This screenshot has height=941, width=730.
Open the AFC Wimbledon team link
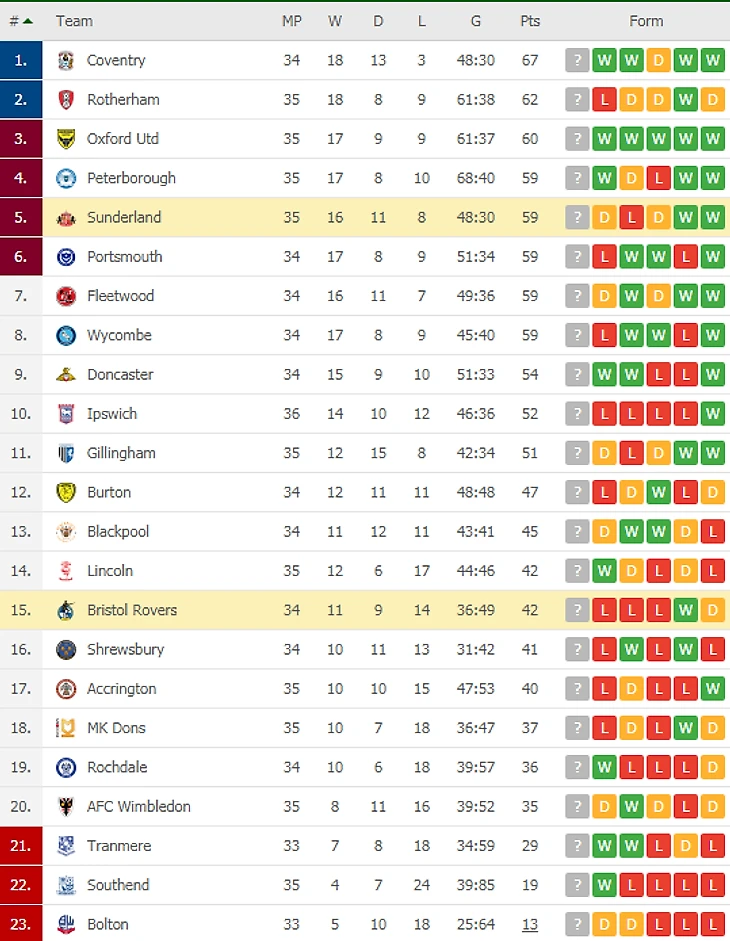click(138, 806)
